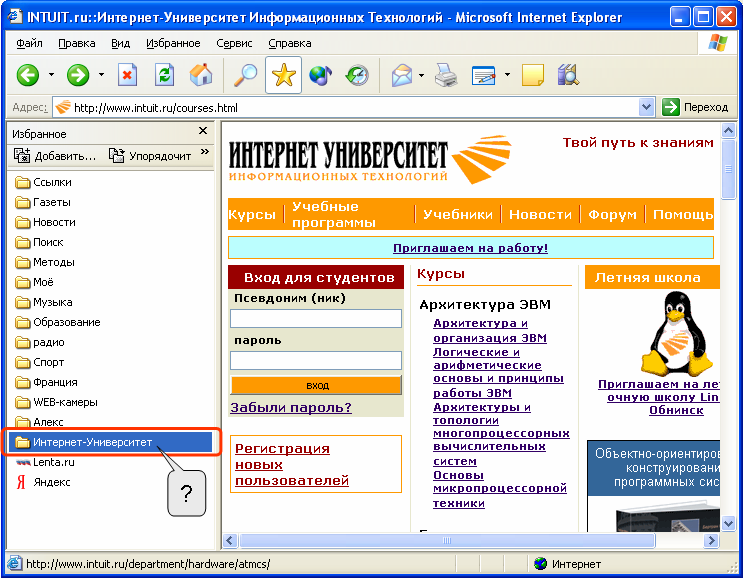Click the Псевдоним (ник) input field

pyautogui.click(x=316, y=318)
